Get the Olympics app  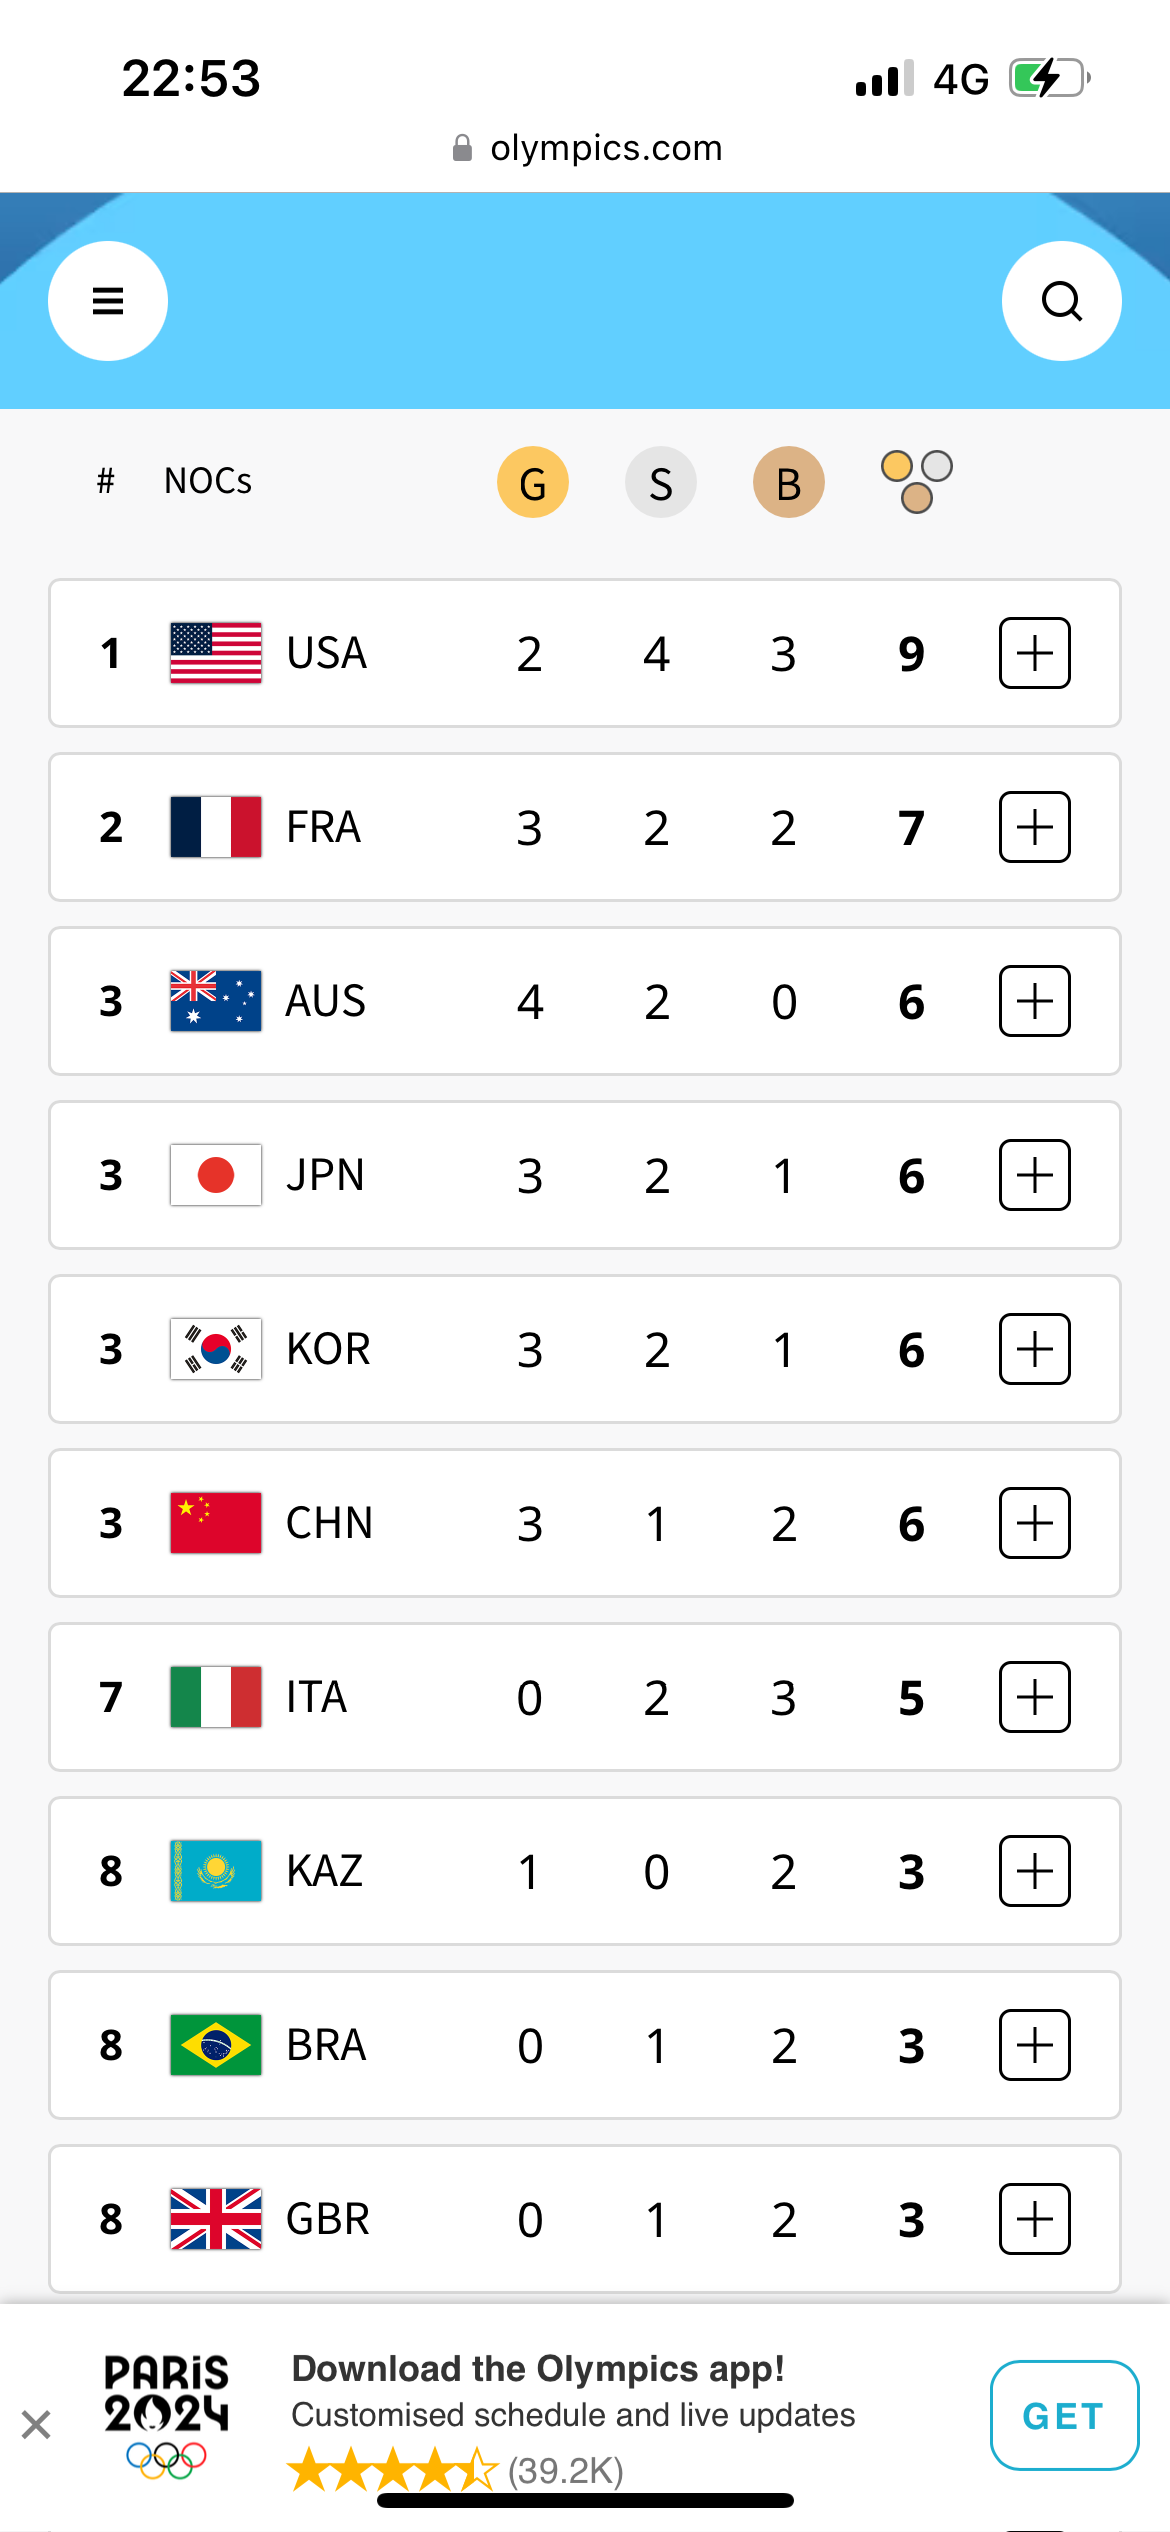coord(1064,2416)
